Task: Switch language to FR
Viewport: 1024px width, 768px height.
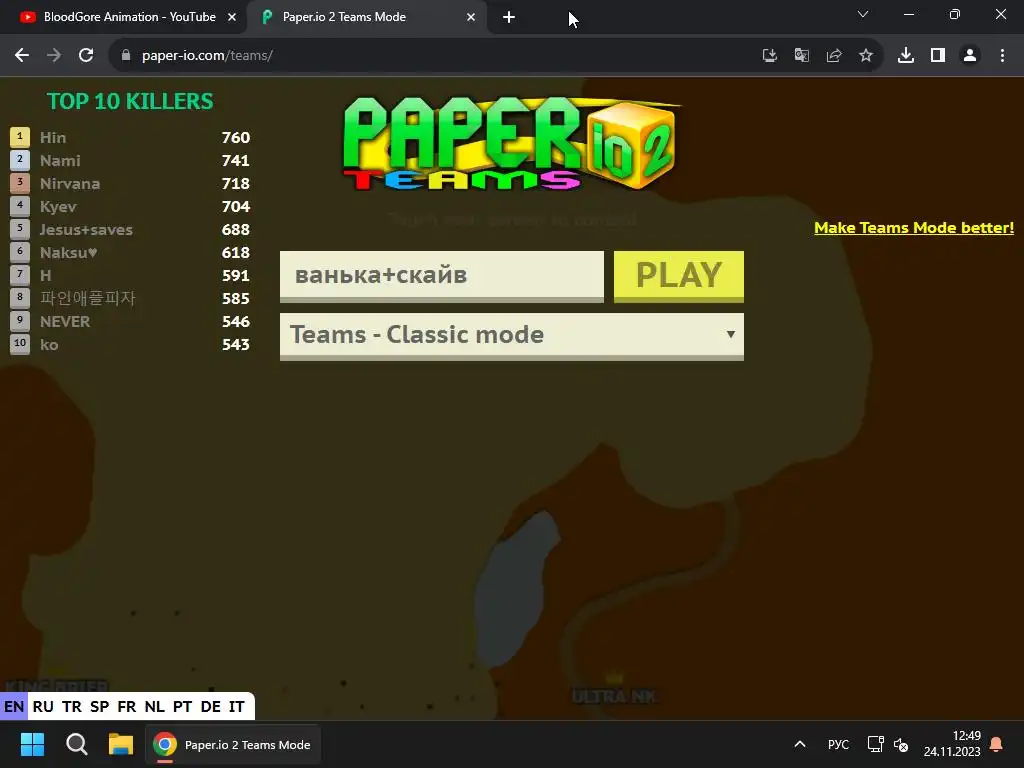Action: (127, 707)
